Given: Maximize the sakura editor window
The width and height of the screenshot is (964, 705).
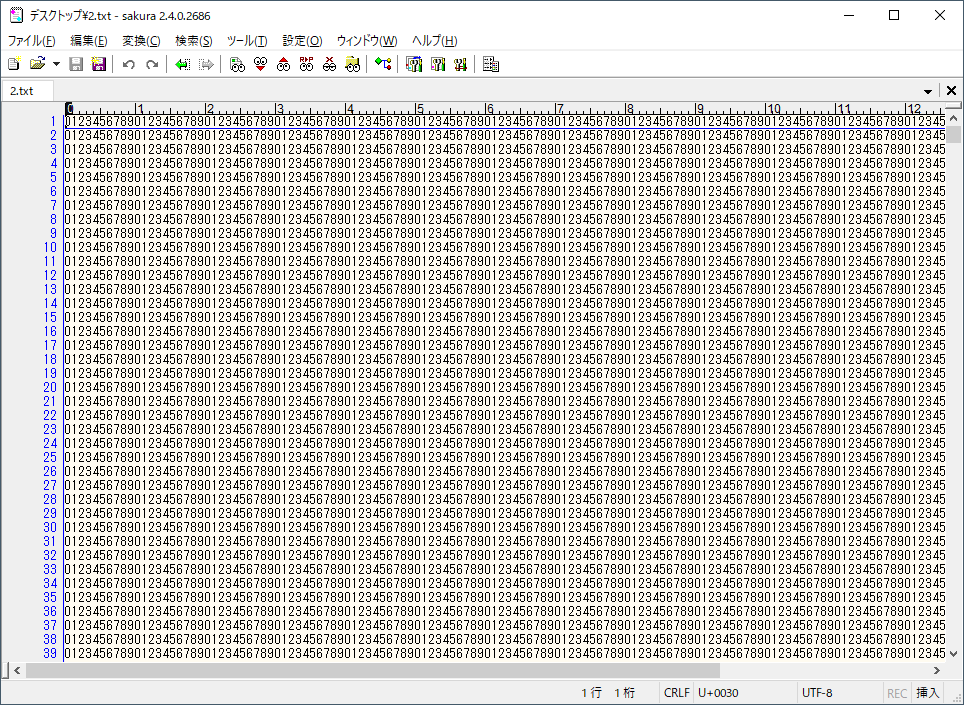Looking at the screenshot, I should tap(895, 15).
